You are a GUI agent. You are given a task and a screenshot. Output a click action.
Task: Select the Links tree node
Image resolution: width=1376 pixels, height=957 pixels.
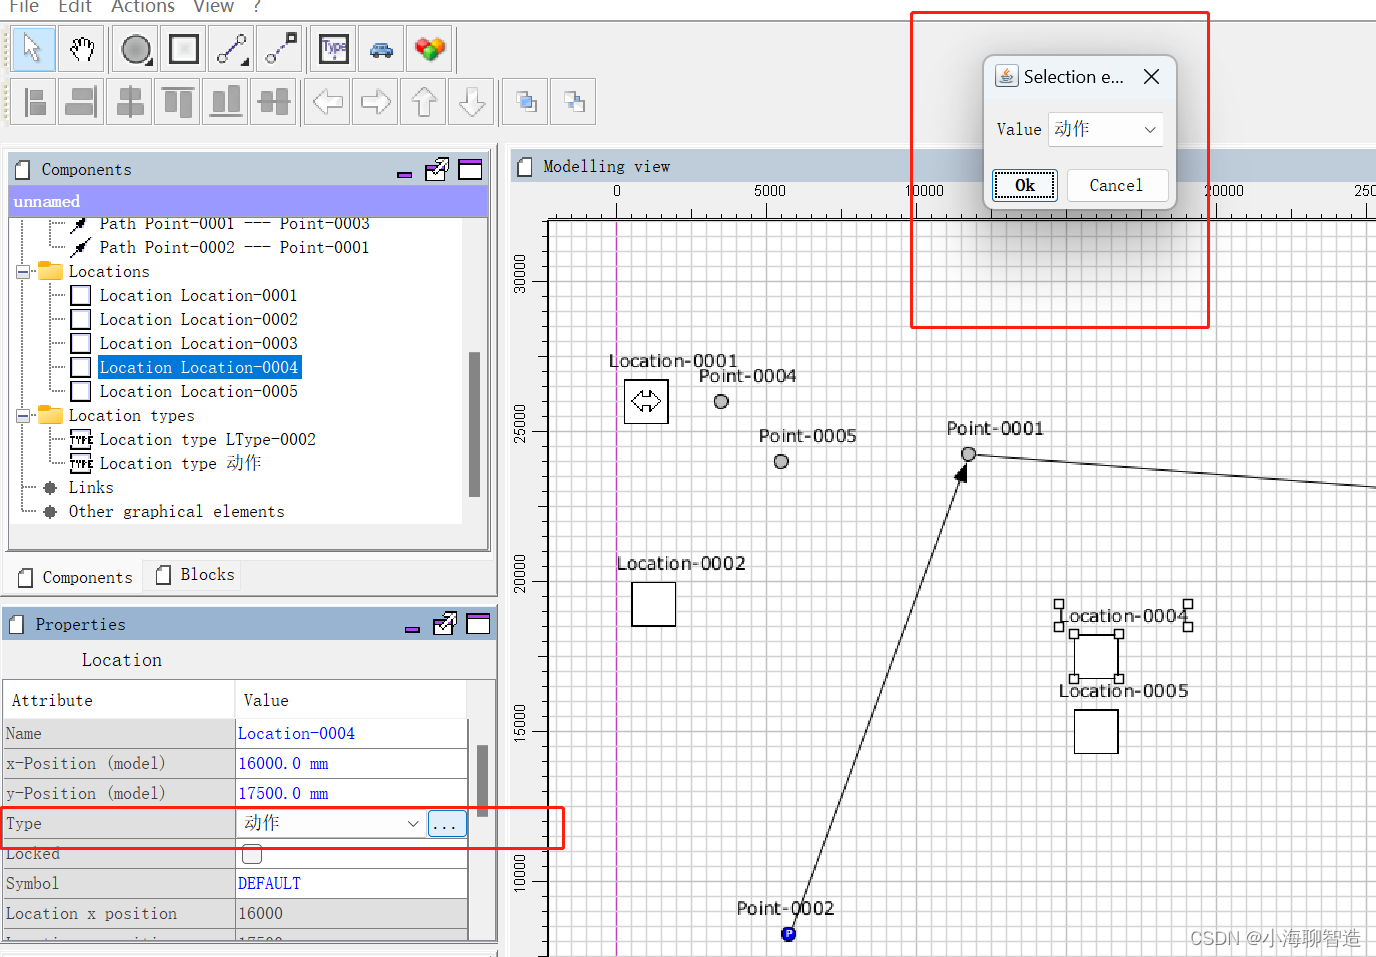[91, 488]
